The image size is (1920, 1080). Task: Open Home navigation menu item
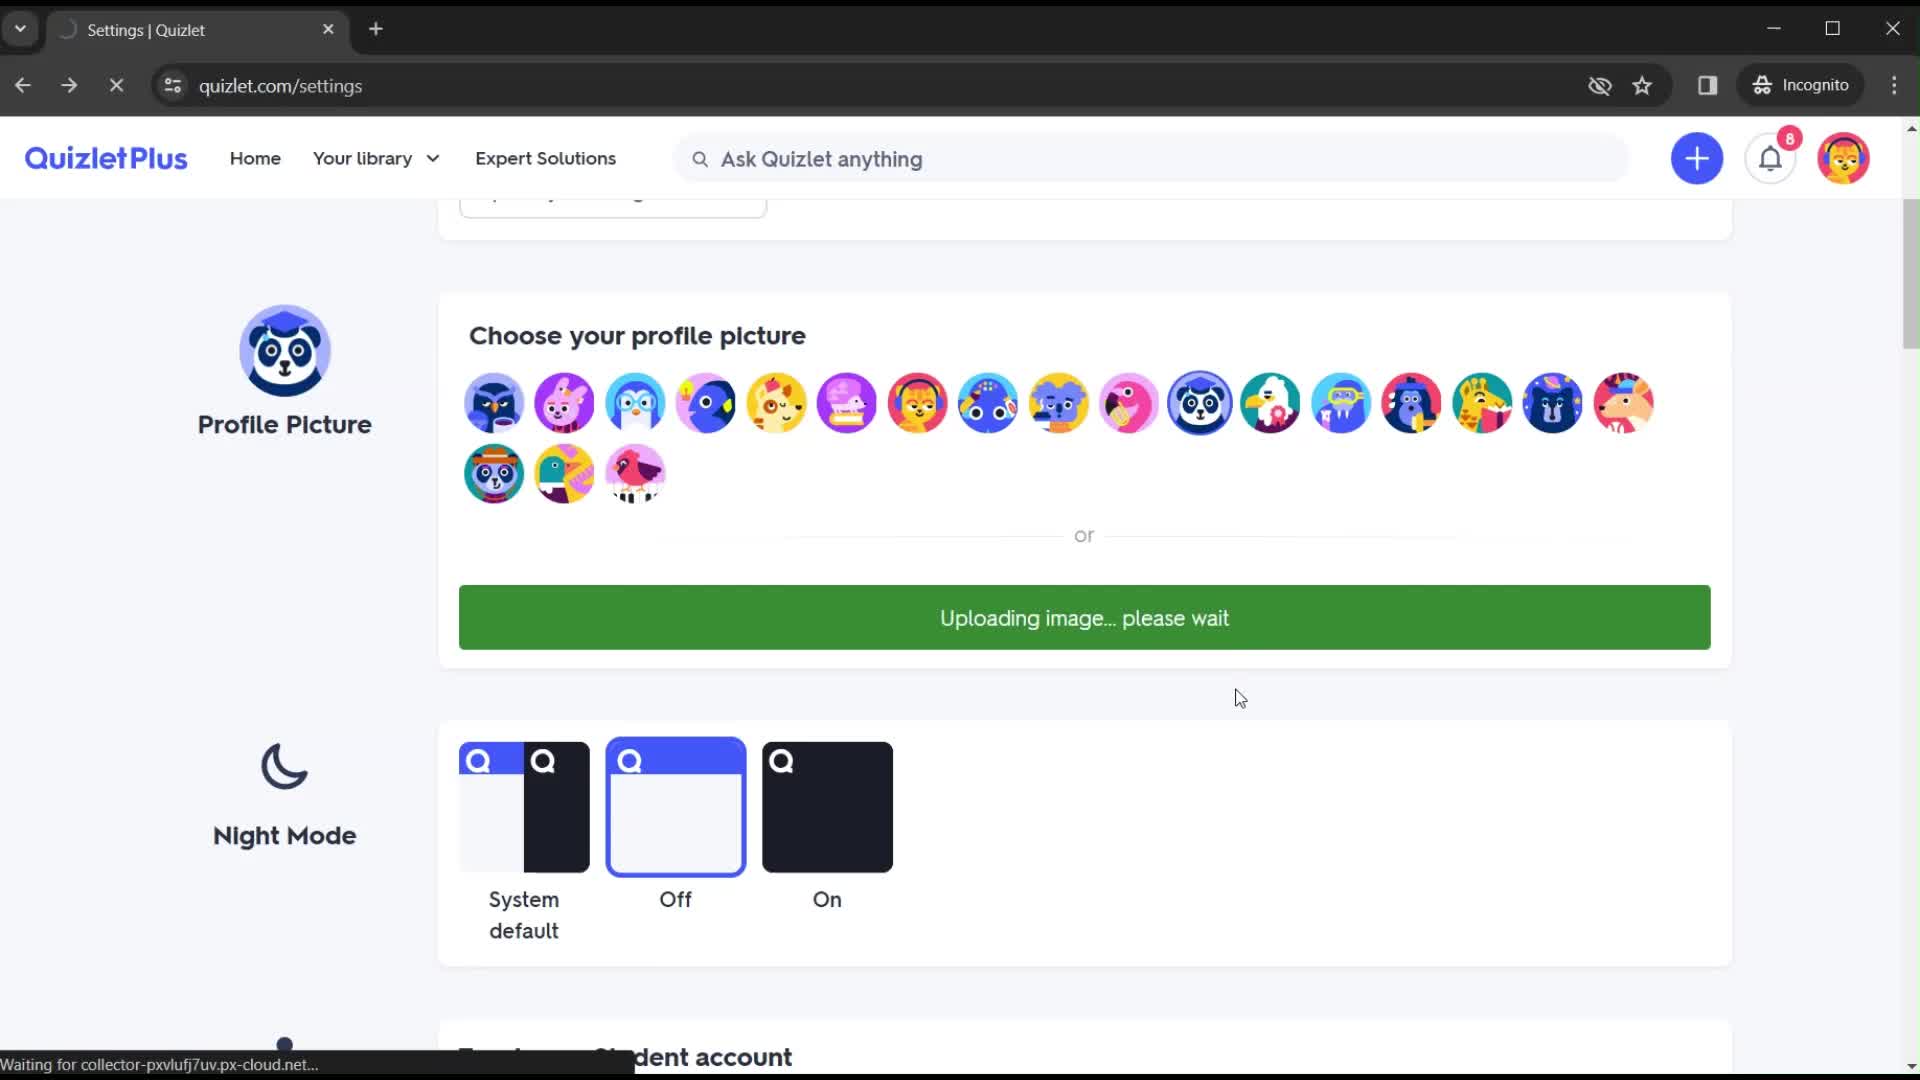pos(256,158)
